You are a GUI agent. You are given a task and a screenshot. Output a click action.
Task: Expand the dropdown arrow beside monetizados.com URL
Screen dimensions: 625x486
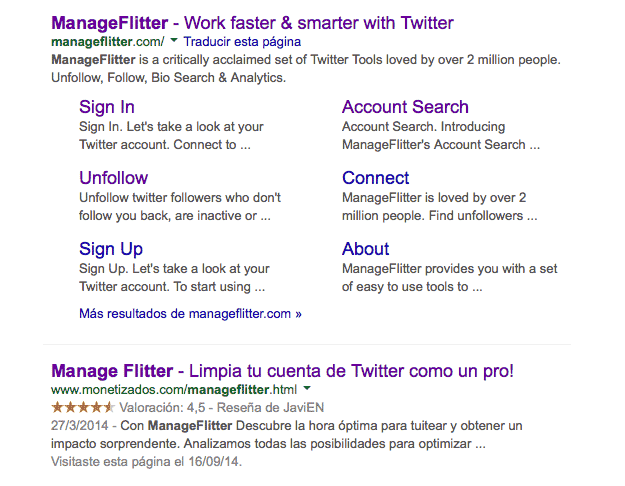307,389
